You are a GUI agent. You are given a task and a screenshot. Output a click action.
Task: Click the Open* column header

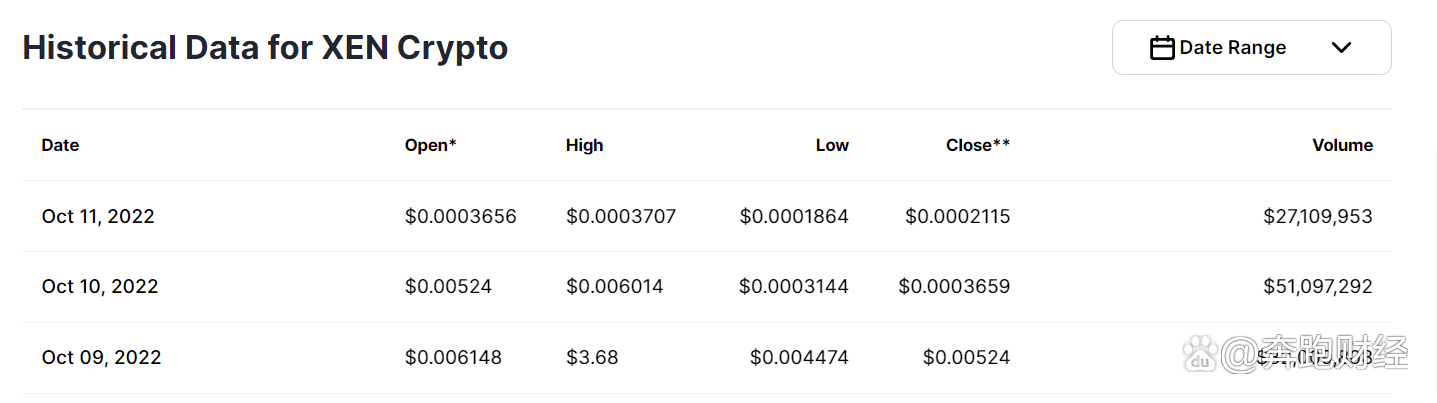point(430,145)
